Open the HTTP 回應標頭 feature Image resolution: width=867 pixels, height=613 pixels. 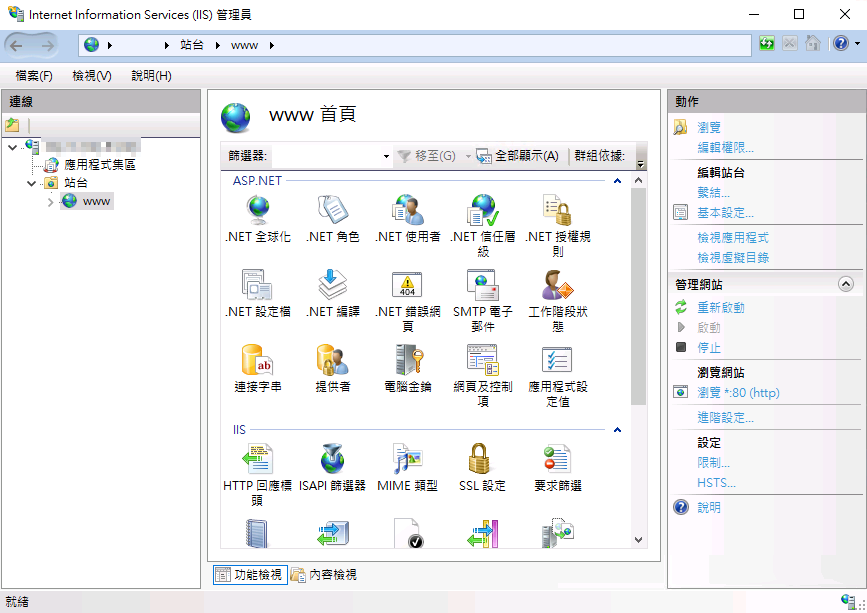coord(258,475)
